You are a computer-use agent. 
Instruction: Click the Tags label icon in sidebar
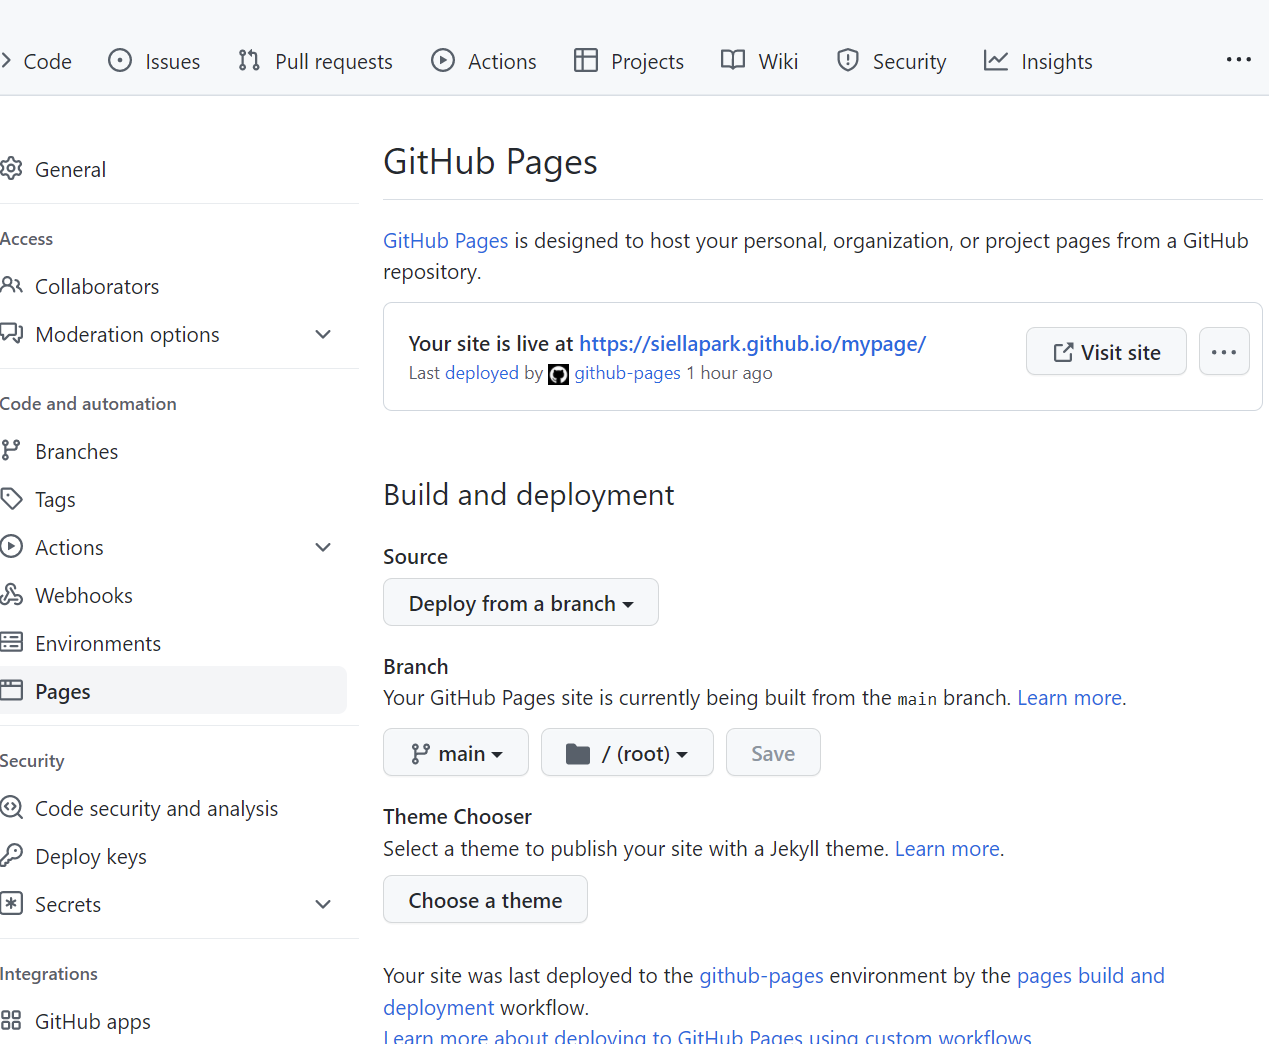click(11, 498)
